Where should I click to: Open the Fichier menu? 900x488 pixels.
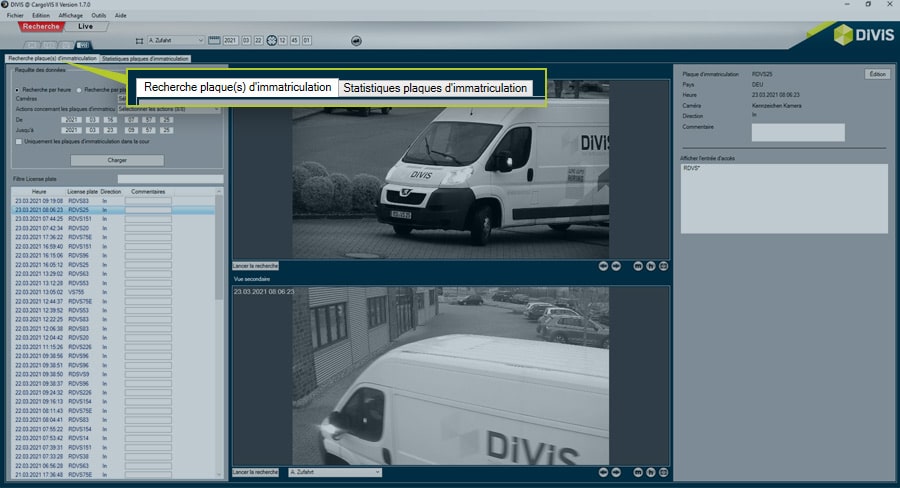click(15, 16)
